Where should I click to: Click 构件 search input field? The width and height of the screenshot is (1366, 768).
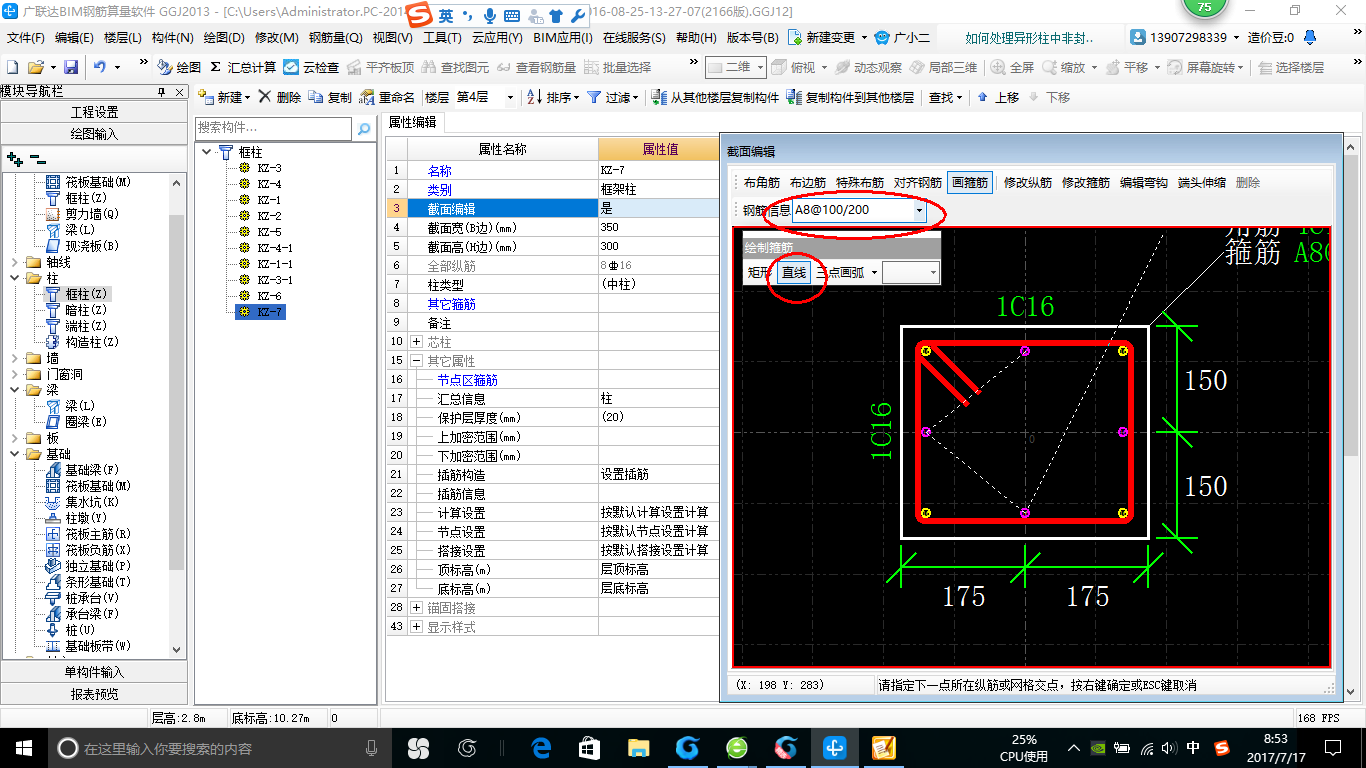pos(274,128)
